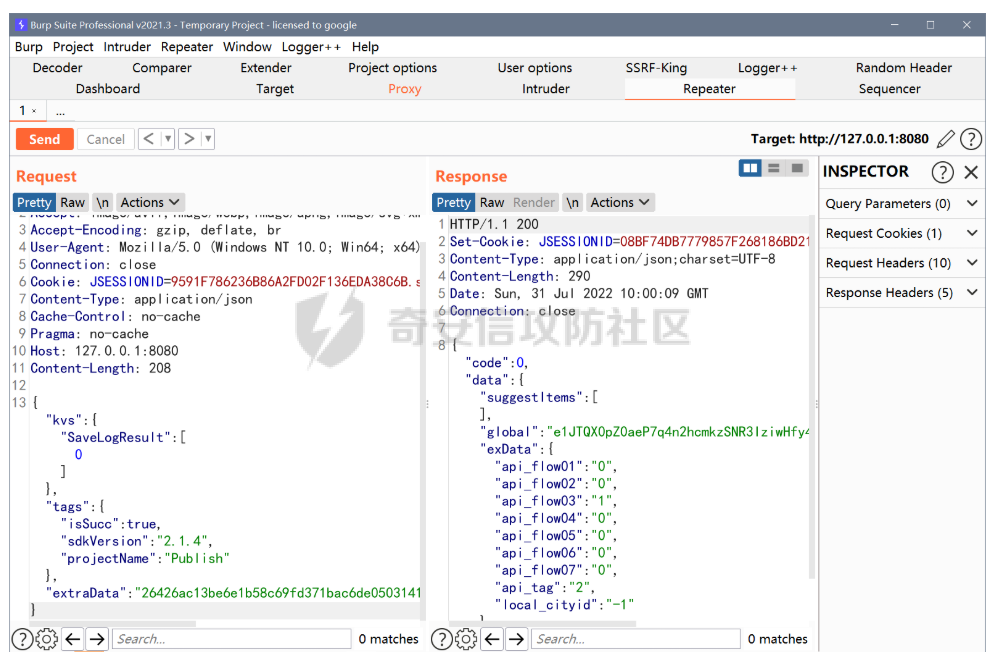Minimize the Burp Suite window

[x=894, y=25]
